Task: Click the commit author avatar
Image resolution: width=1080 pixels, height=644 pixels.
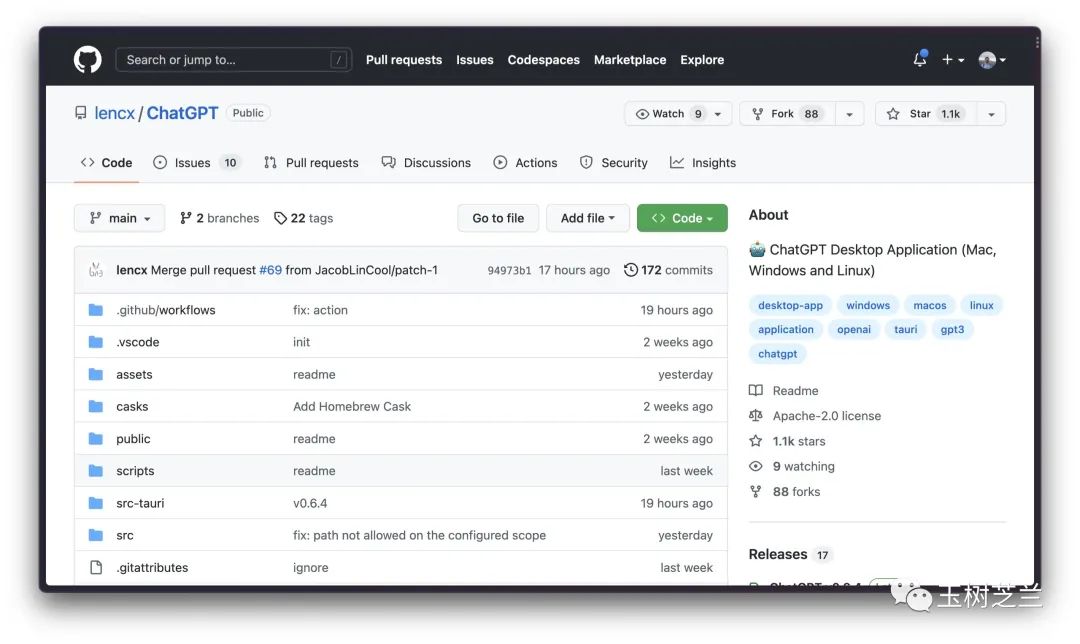Action: 96,270
